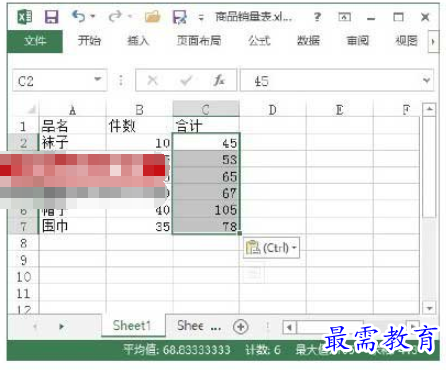Image resolution: width=446 pixels, height=370 pixels.
Task: Switch to the 数据 ribbon tab
Action: click(x=308, y=41)
